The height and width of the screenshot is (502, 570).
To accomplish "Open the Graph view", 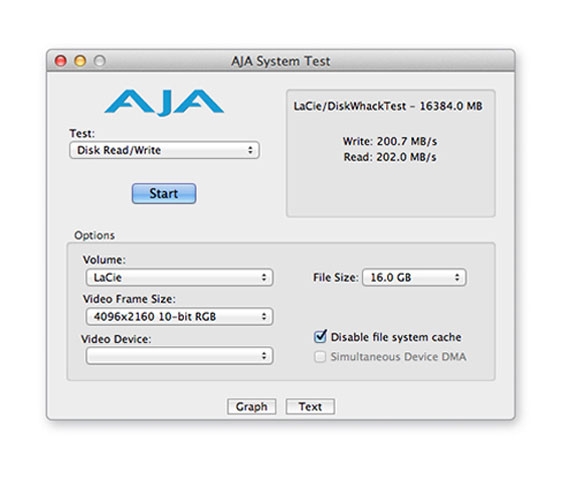I will pyautogui.click(x=252, y=406).
